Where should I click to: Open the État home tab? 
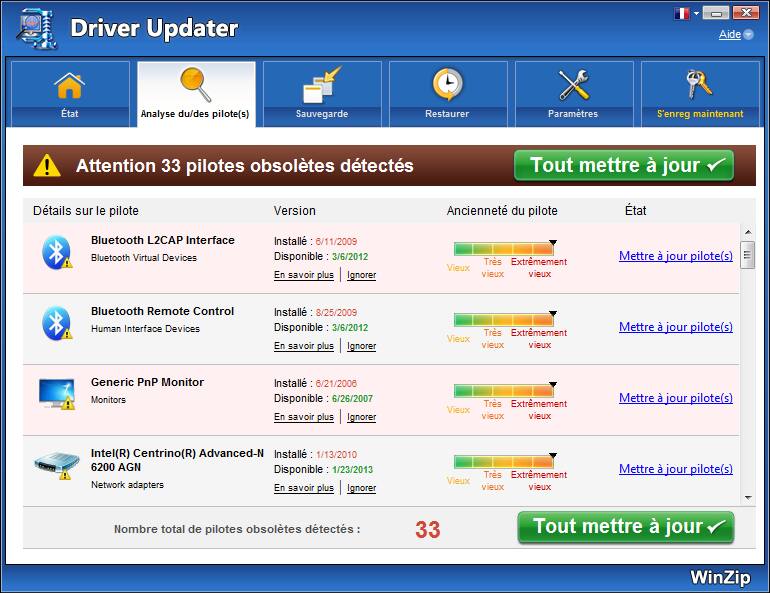click(x=69, y=94)
